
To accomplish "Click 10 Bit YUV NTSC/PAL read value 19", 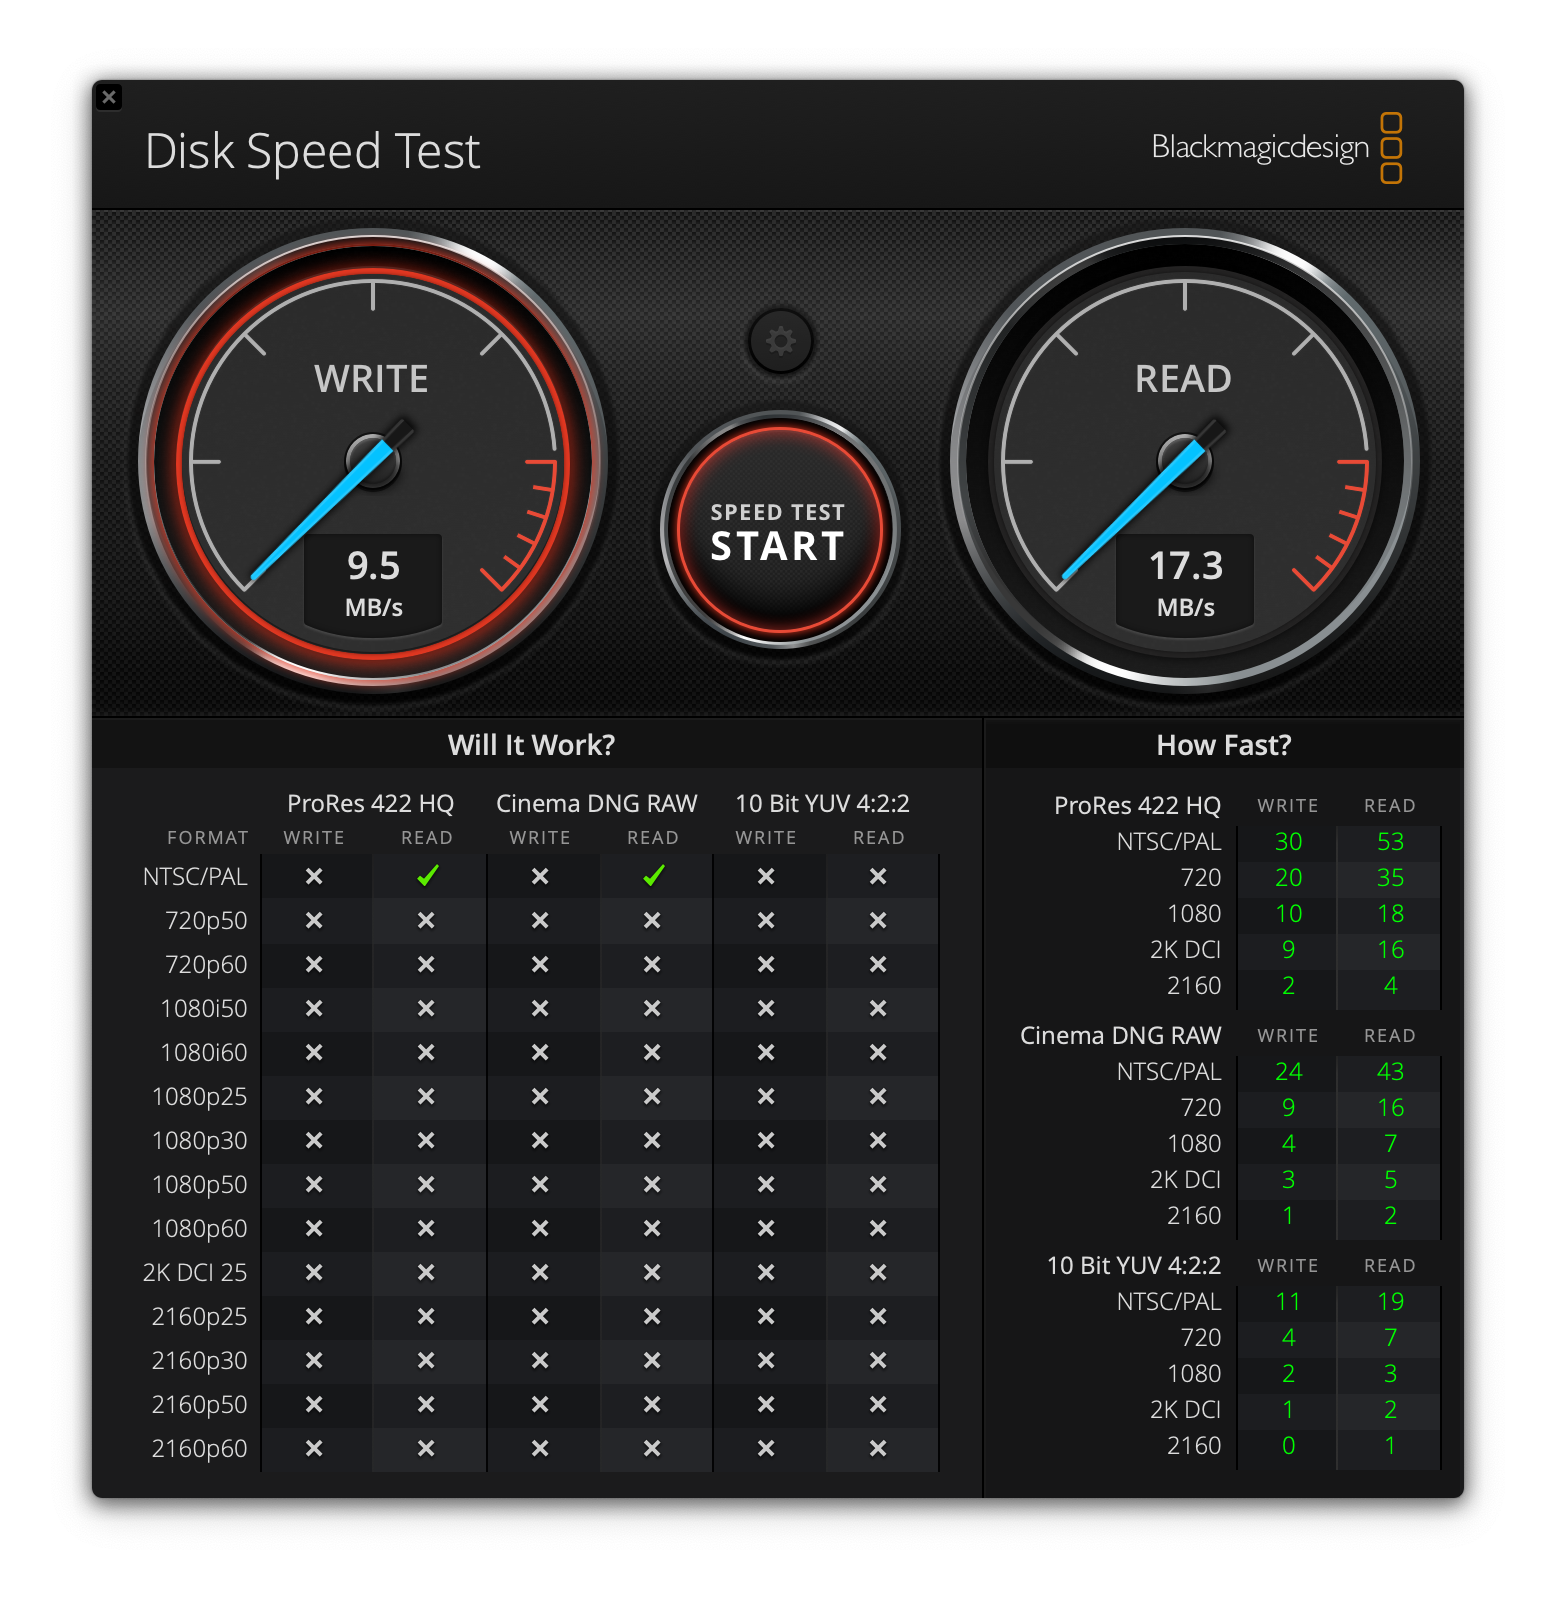I will click(1390, 1302).
